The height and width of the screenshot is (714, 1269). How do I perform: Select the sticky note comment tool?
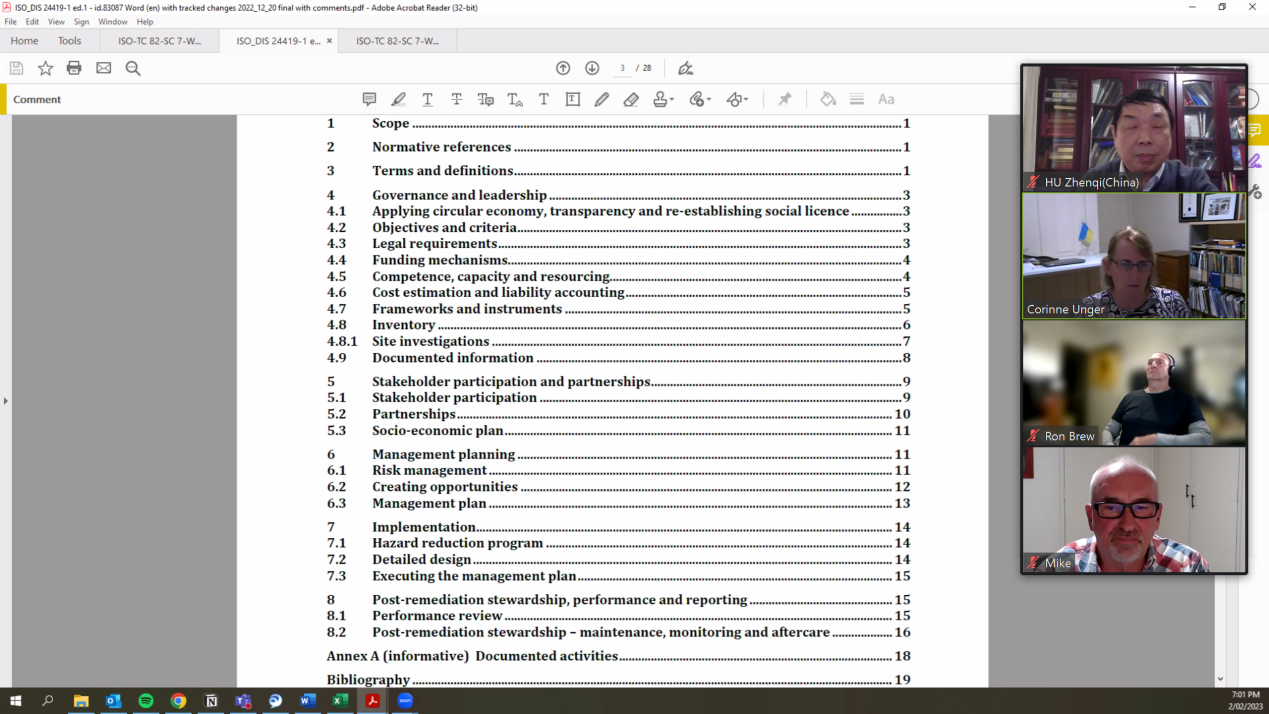pos(369,99)
